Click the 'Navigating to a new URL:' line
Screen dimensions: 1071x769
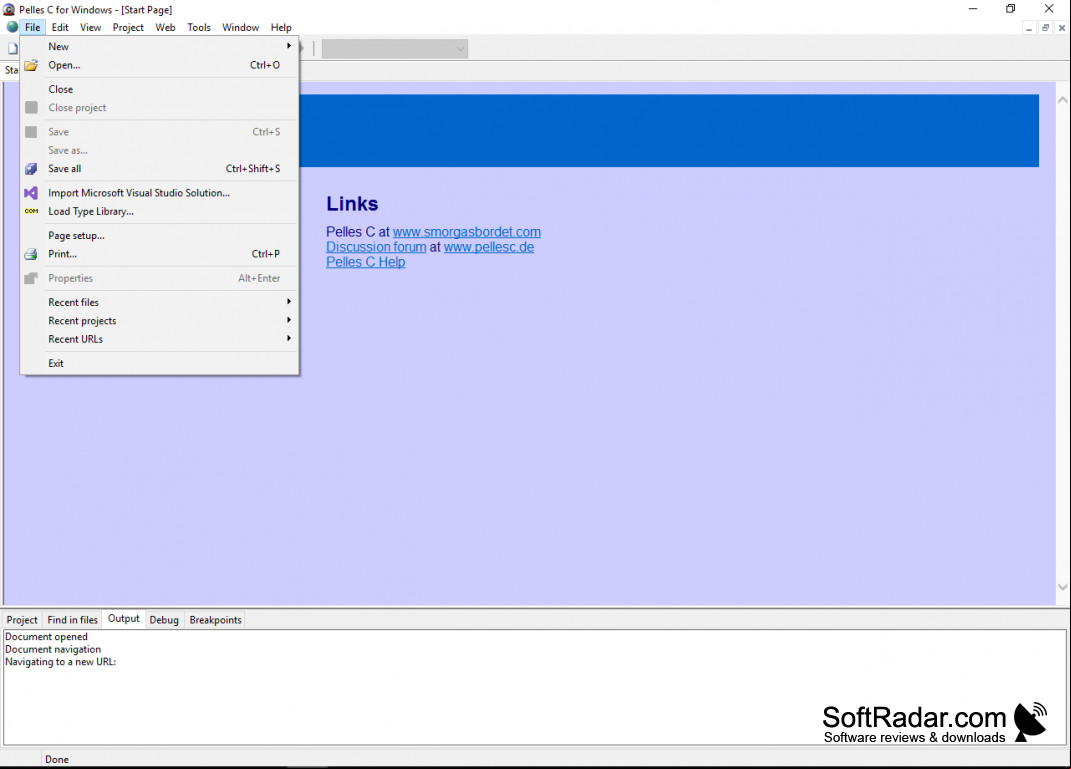click(x=61, y=662)
